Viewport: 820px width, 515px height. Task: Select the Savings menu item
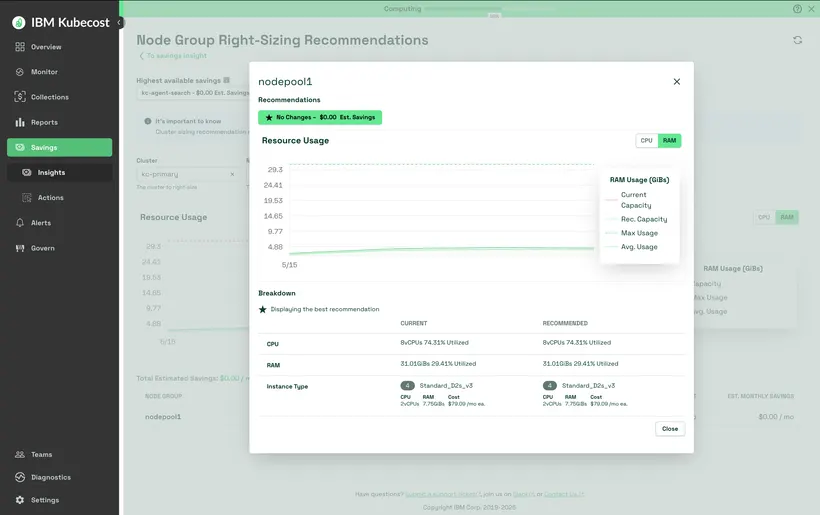coord(60,147)
